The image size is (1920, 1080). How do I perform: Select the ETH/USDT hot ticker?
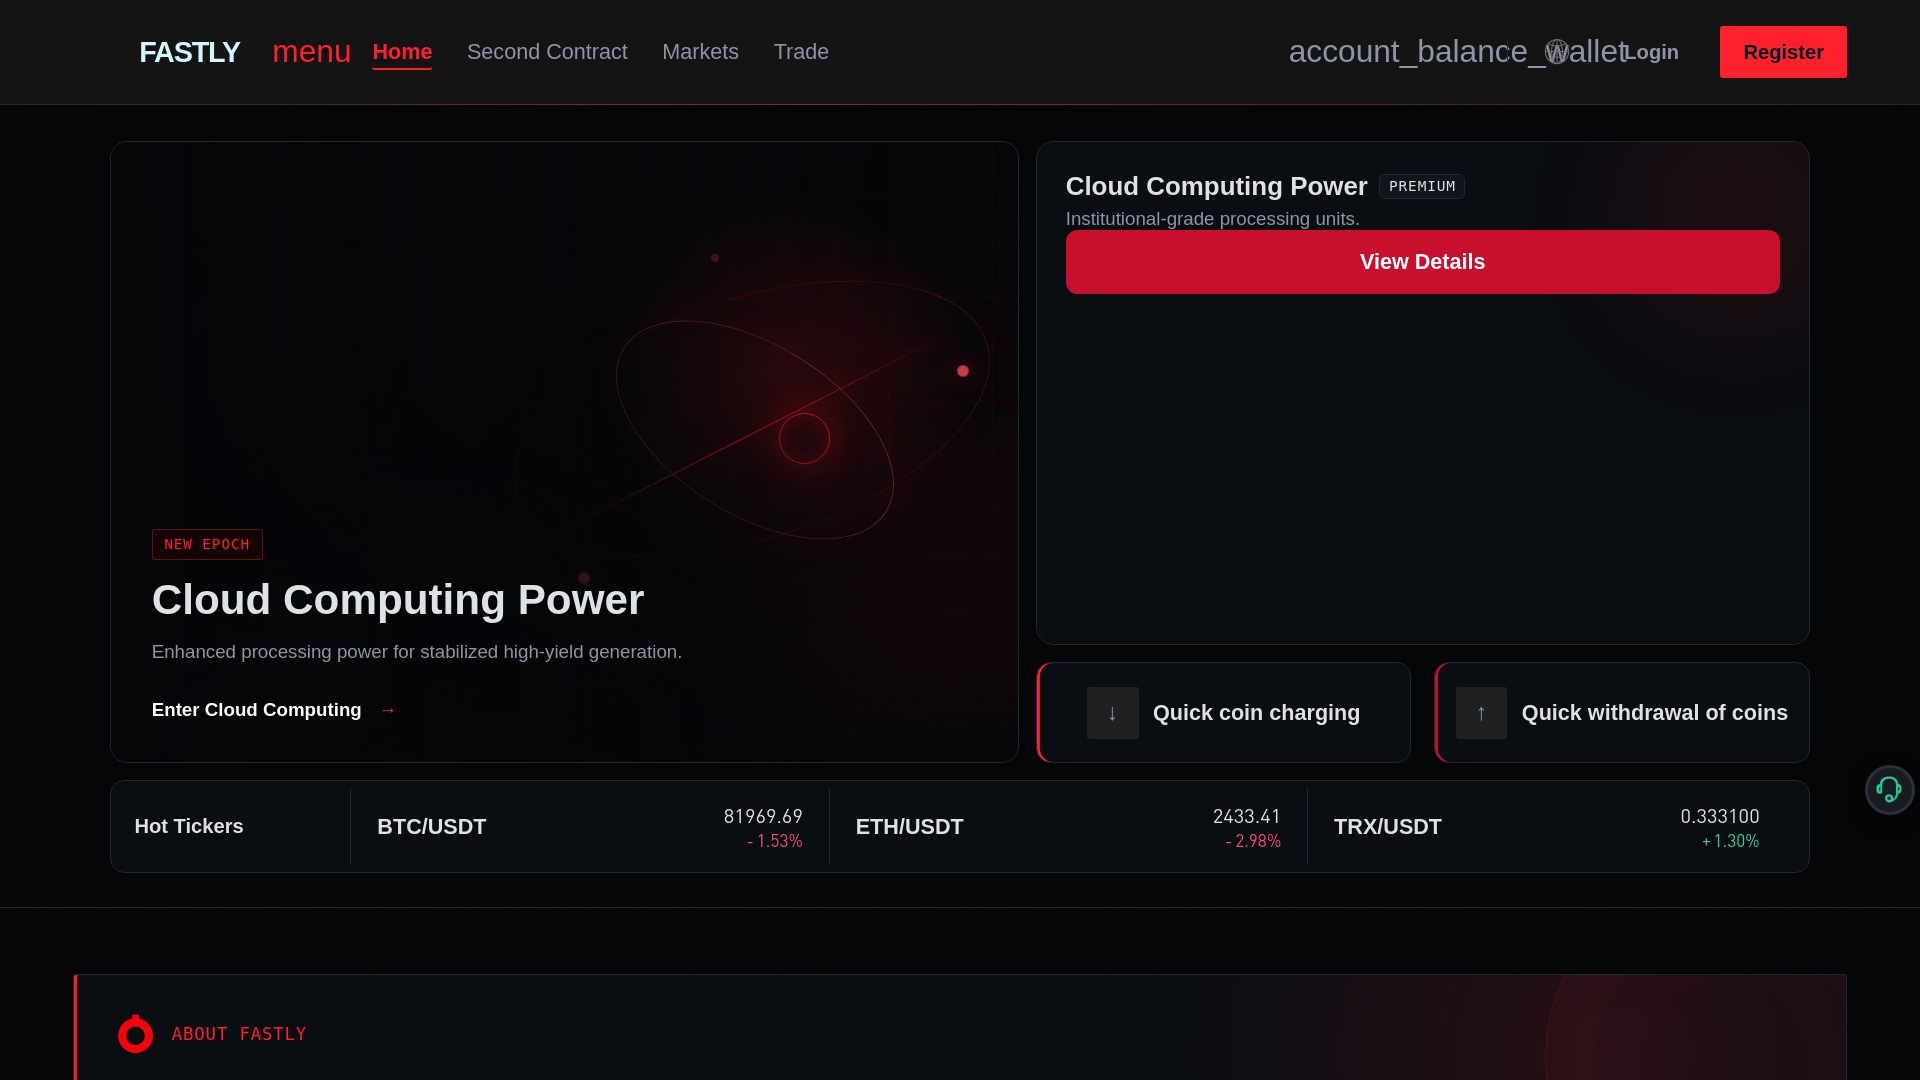(1068, 827)
